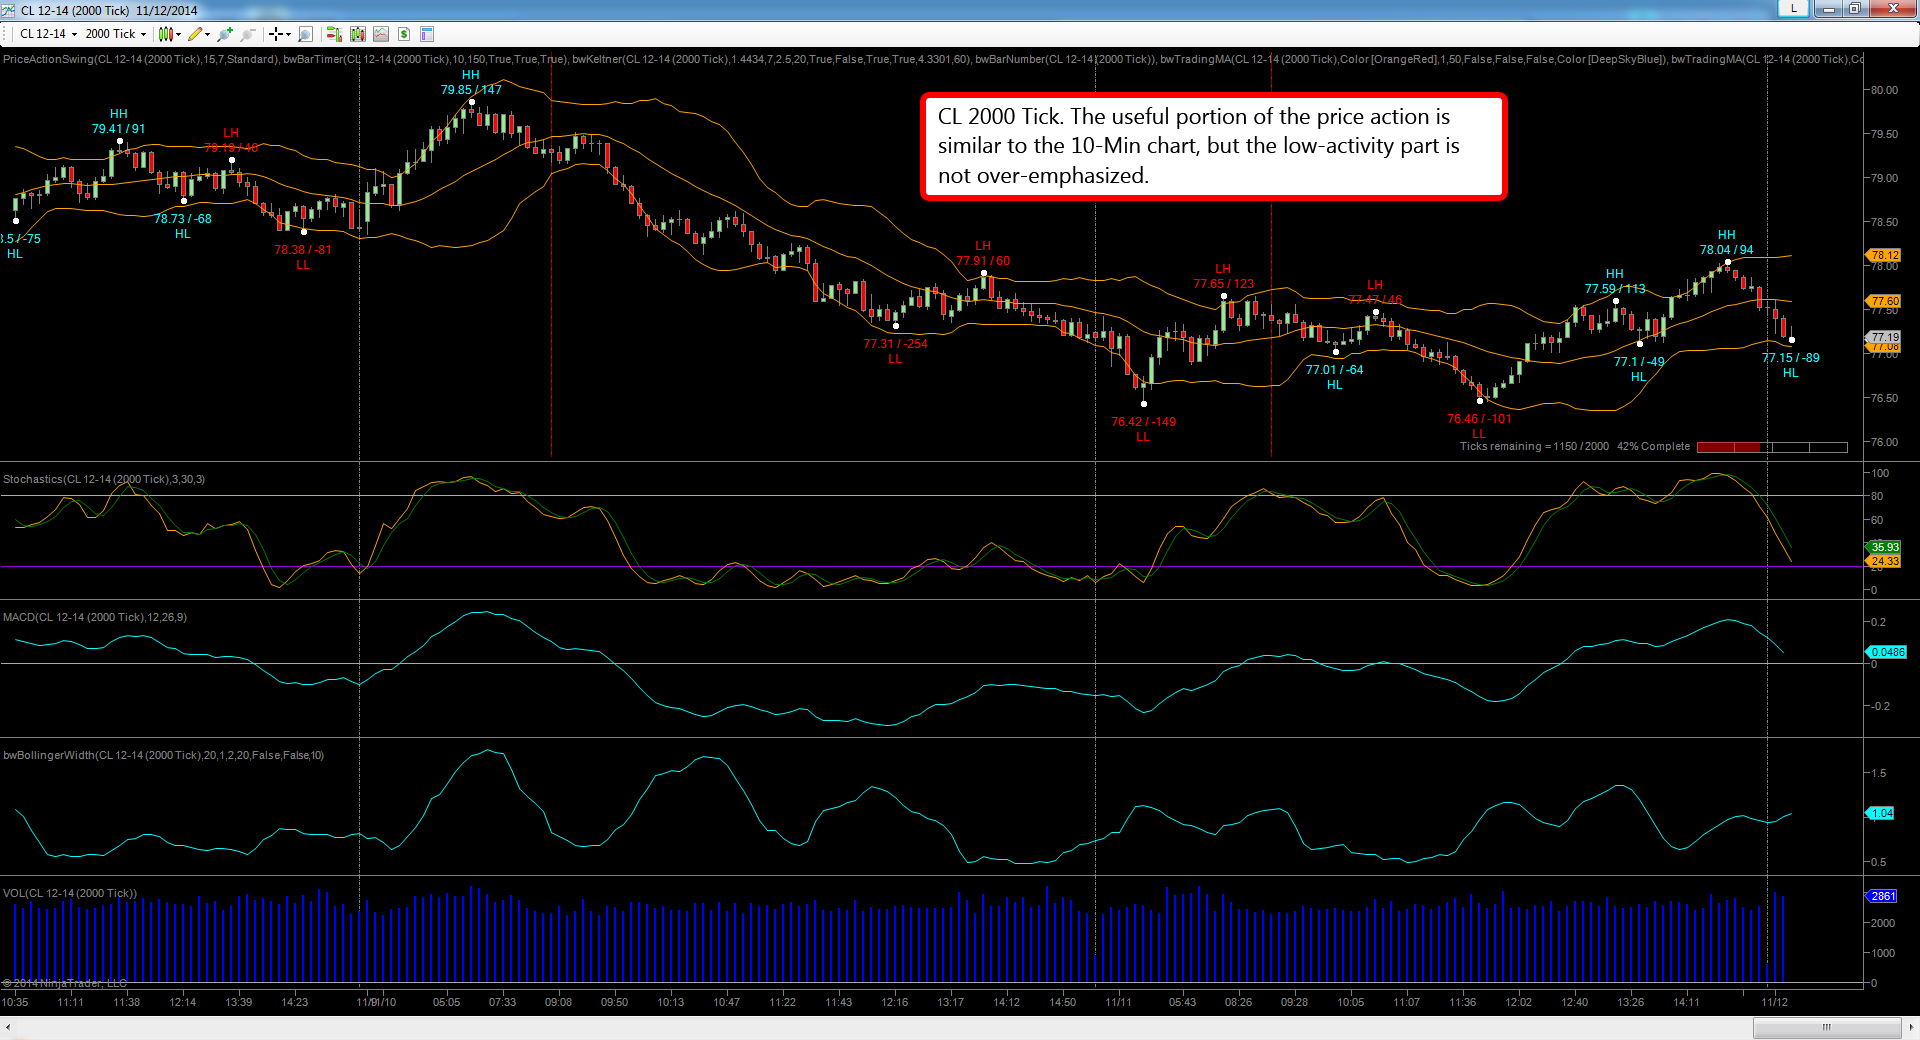Click the 77.91 / 60 lower high label
The image size is (1920, 1040).
[x=983, y=261]
